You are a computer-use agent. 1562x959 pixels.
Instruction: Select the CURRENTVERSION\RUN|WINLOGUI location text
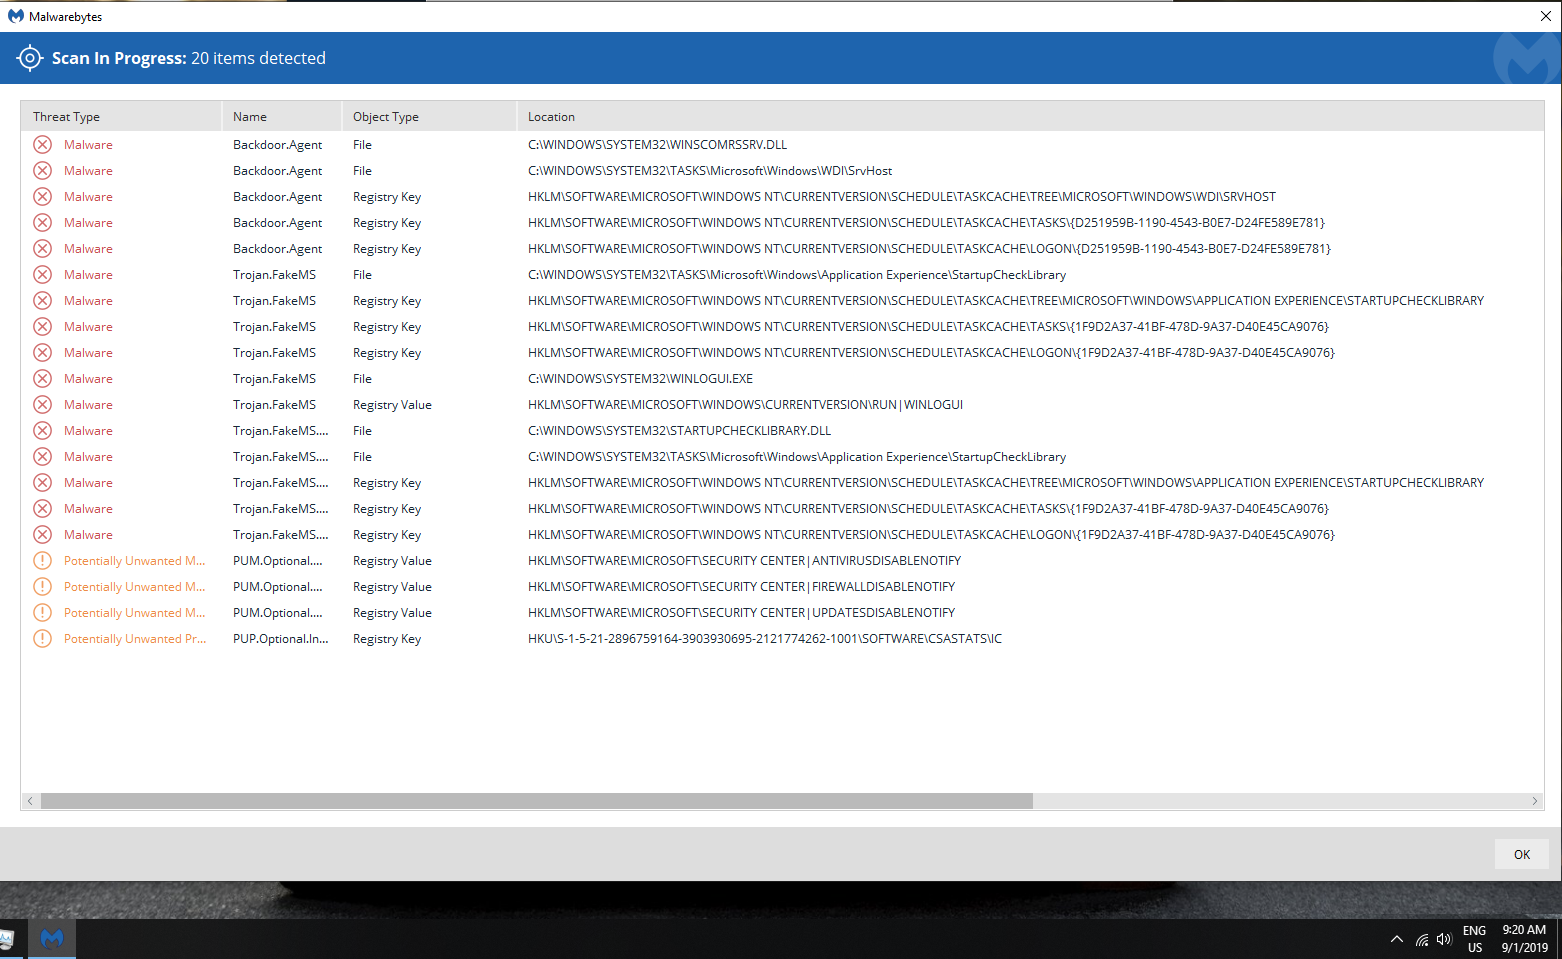click(x=745, y=405)
